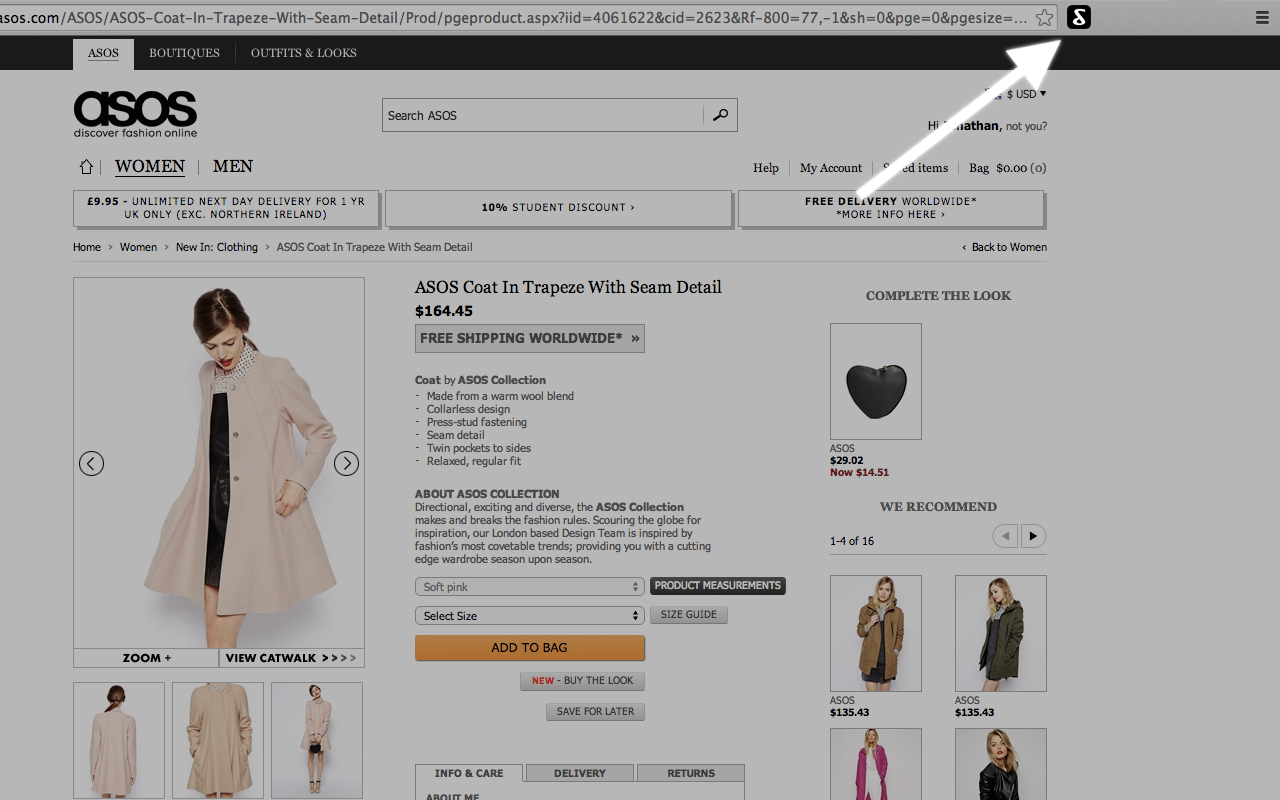
Task: Click the browser address bar URL
Action: click(x=514, y=18)
